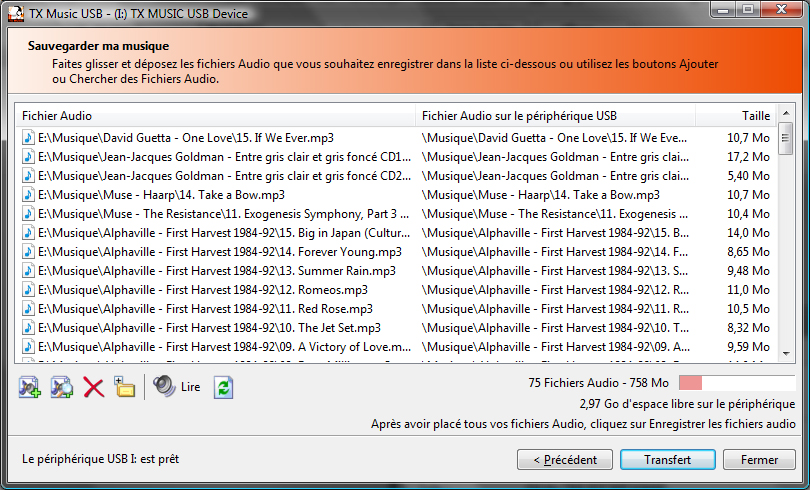Click the green refresh icon
Image resolution: width=810 pixels, height=490 pixels.
click(223, 387)
